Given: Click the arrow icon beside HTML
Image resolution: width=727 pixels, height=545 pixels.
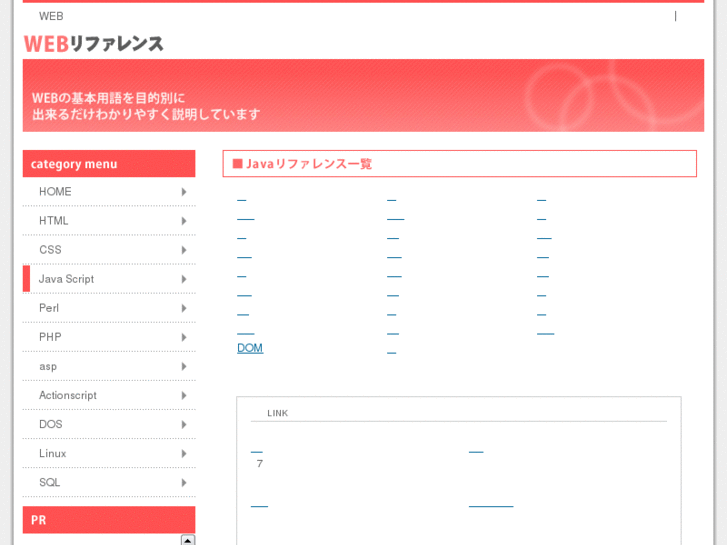Looking at the screenshot, I should click(184, 221).
